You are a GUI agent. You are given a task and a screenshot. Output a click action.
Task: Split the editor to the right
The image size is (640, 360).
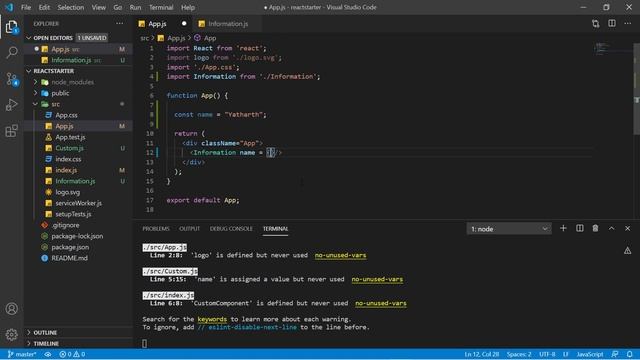611,24
